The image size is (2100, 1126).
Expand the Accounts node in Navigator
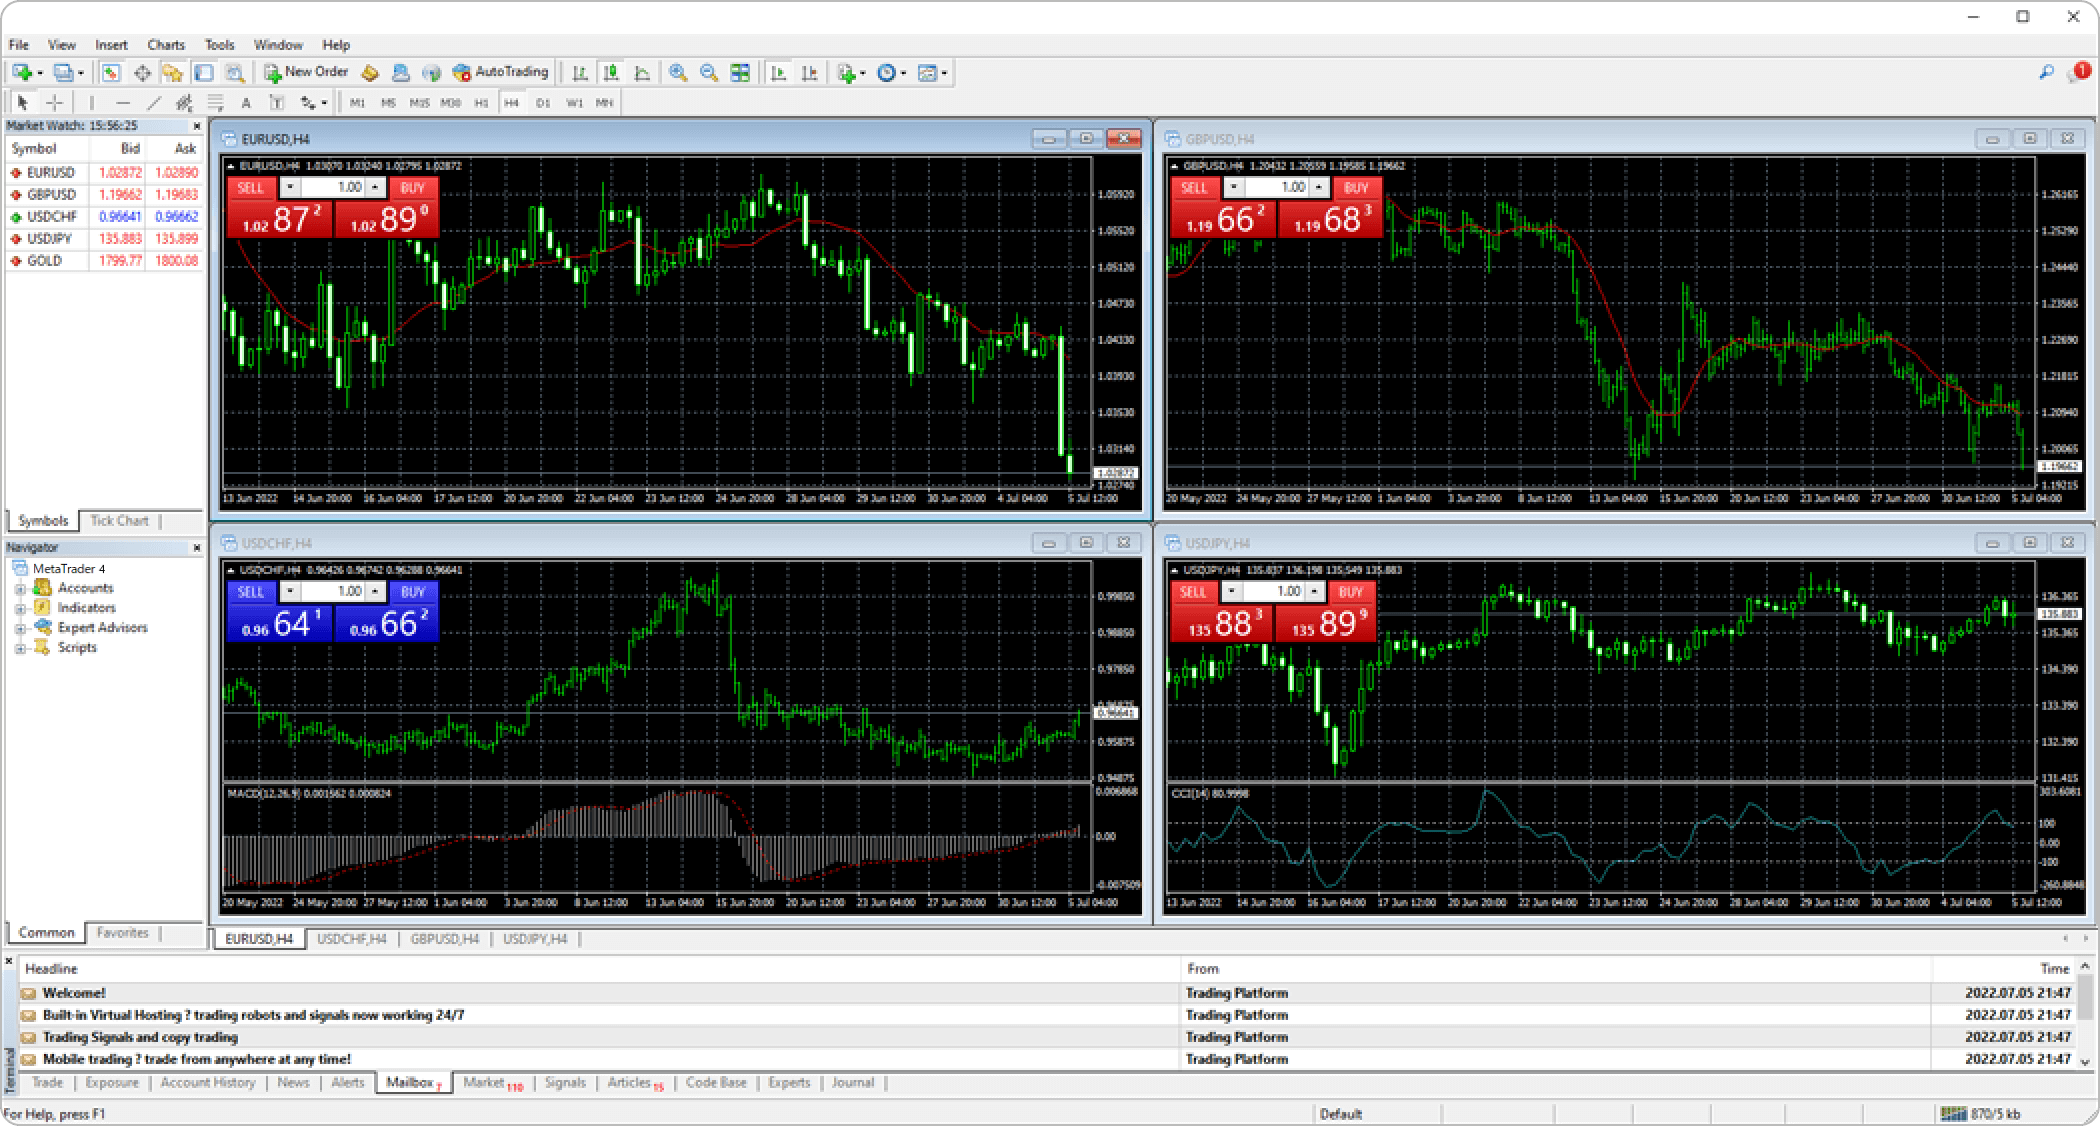click(20, 589)
